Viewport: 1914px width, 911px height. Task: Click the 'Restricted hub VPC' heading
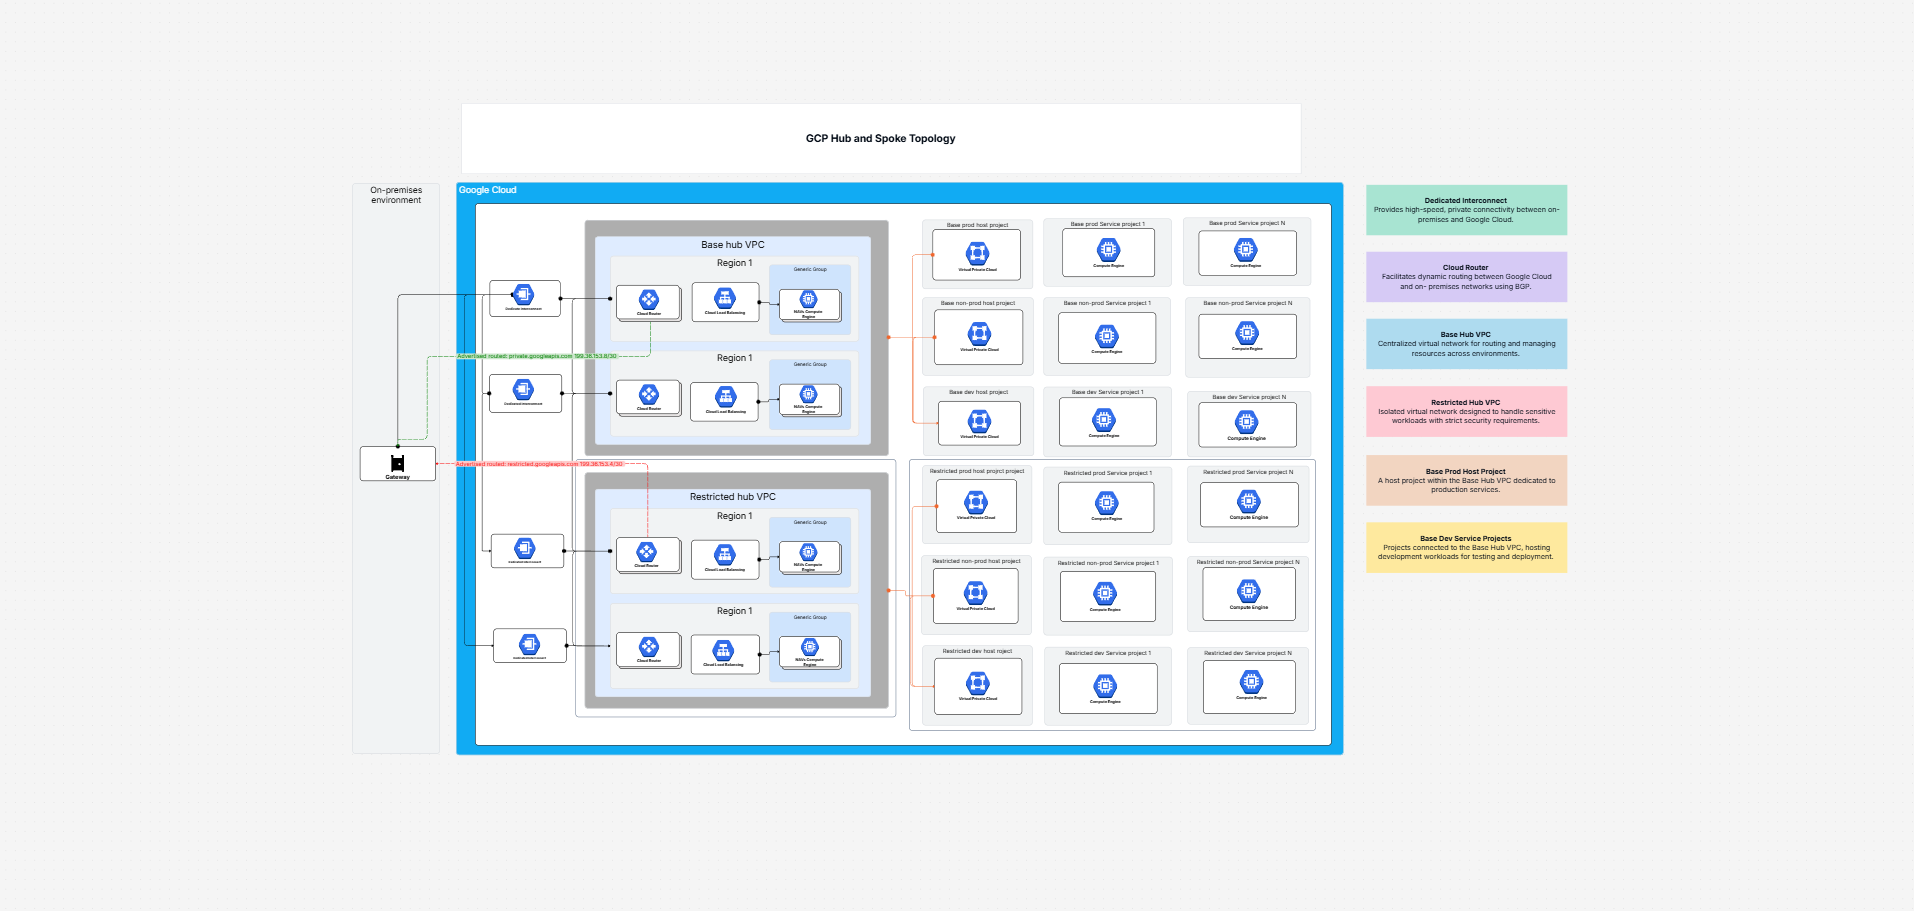click(733, 497)
